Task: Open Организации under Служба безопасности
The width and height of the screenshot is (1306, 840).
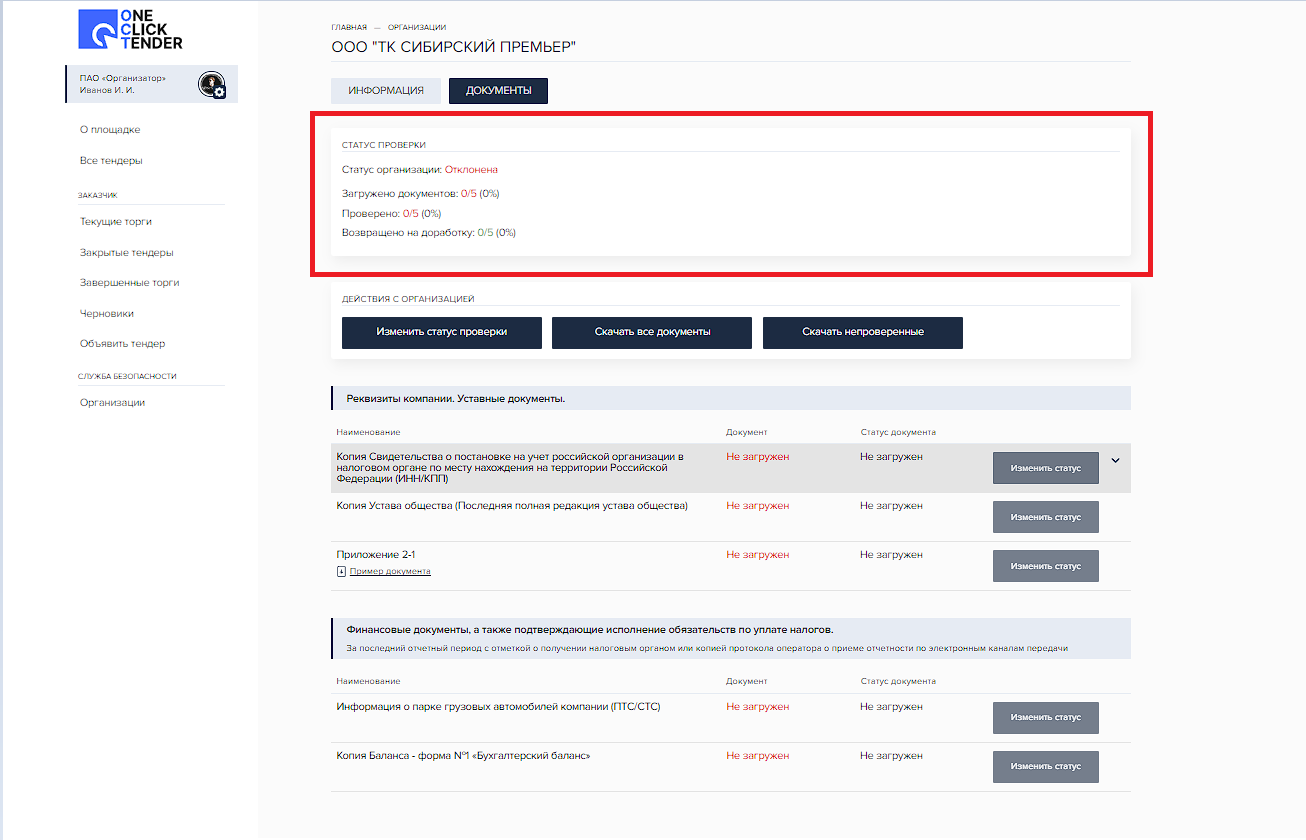Action: (x=112, y=403)
